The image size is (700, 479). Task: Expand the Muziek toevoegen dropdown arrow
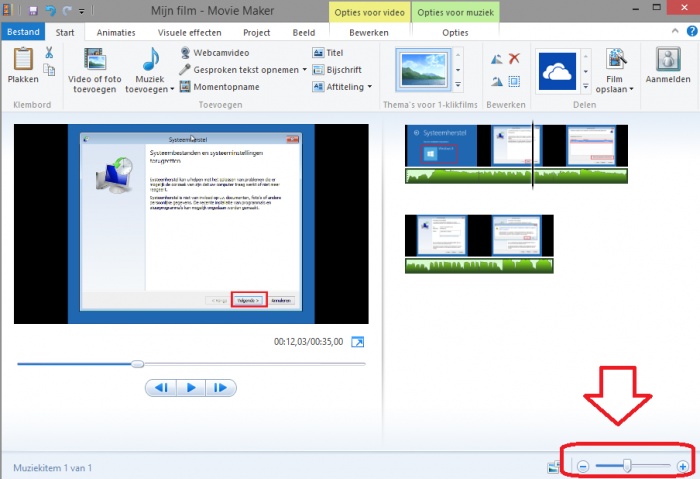[x=172, y=89]
